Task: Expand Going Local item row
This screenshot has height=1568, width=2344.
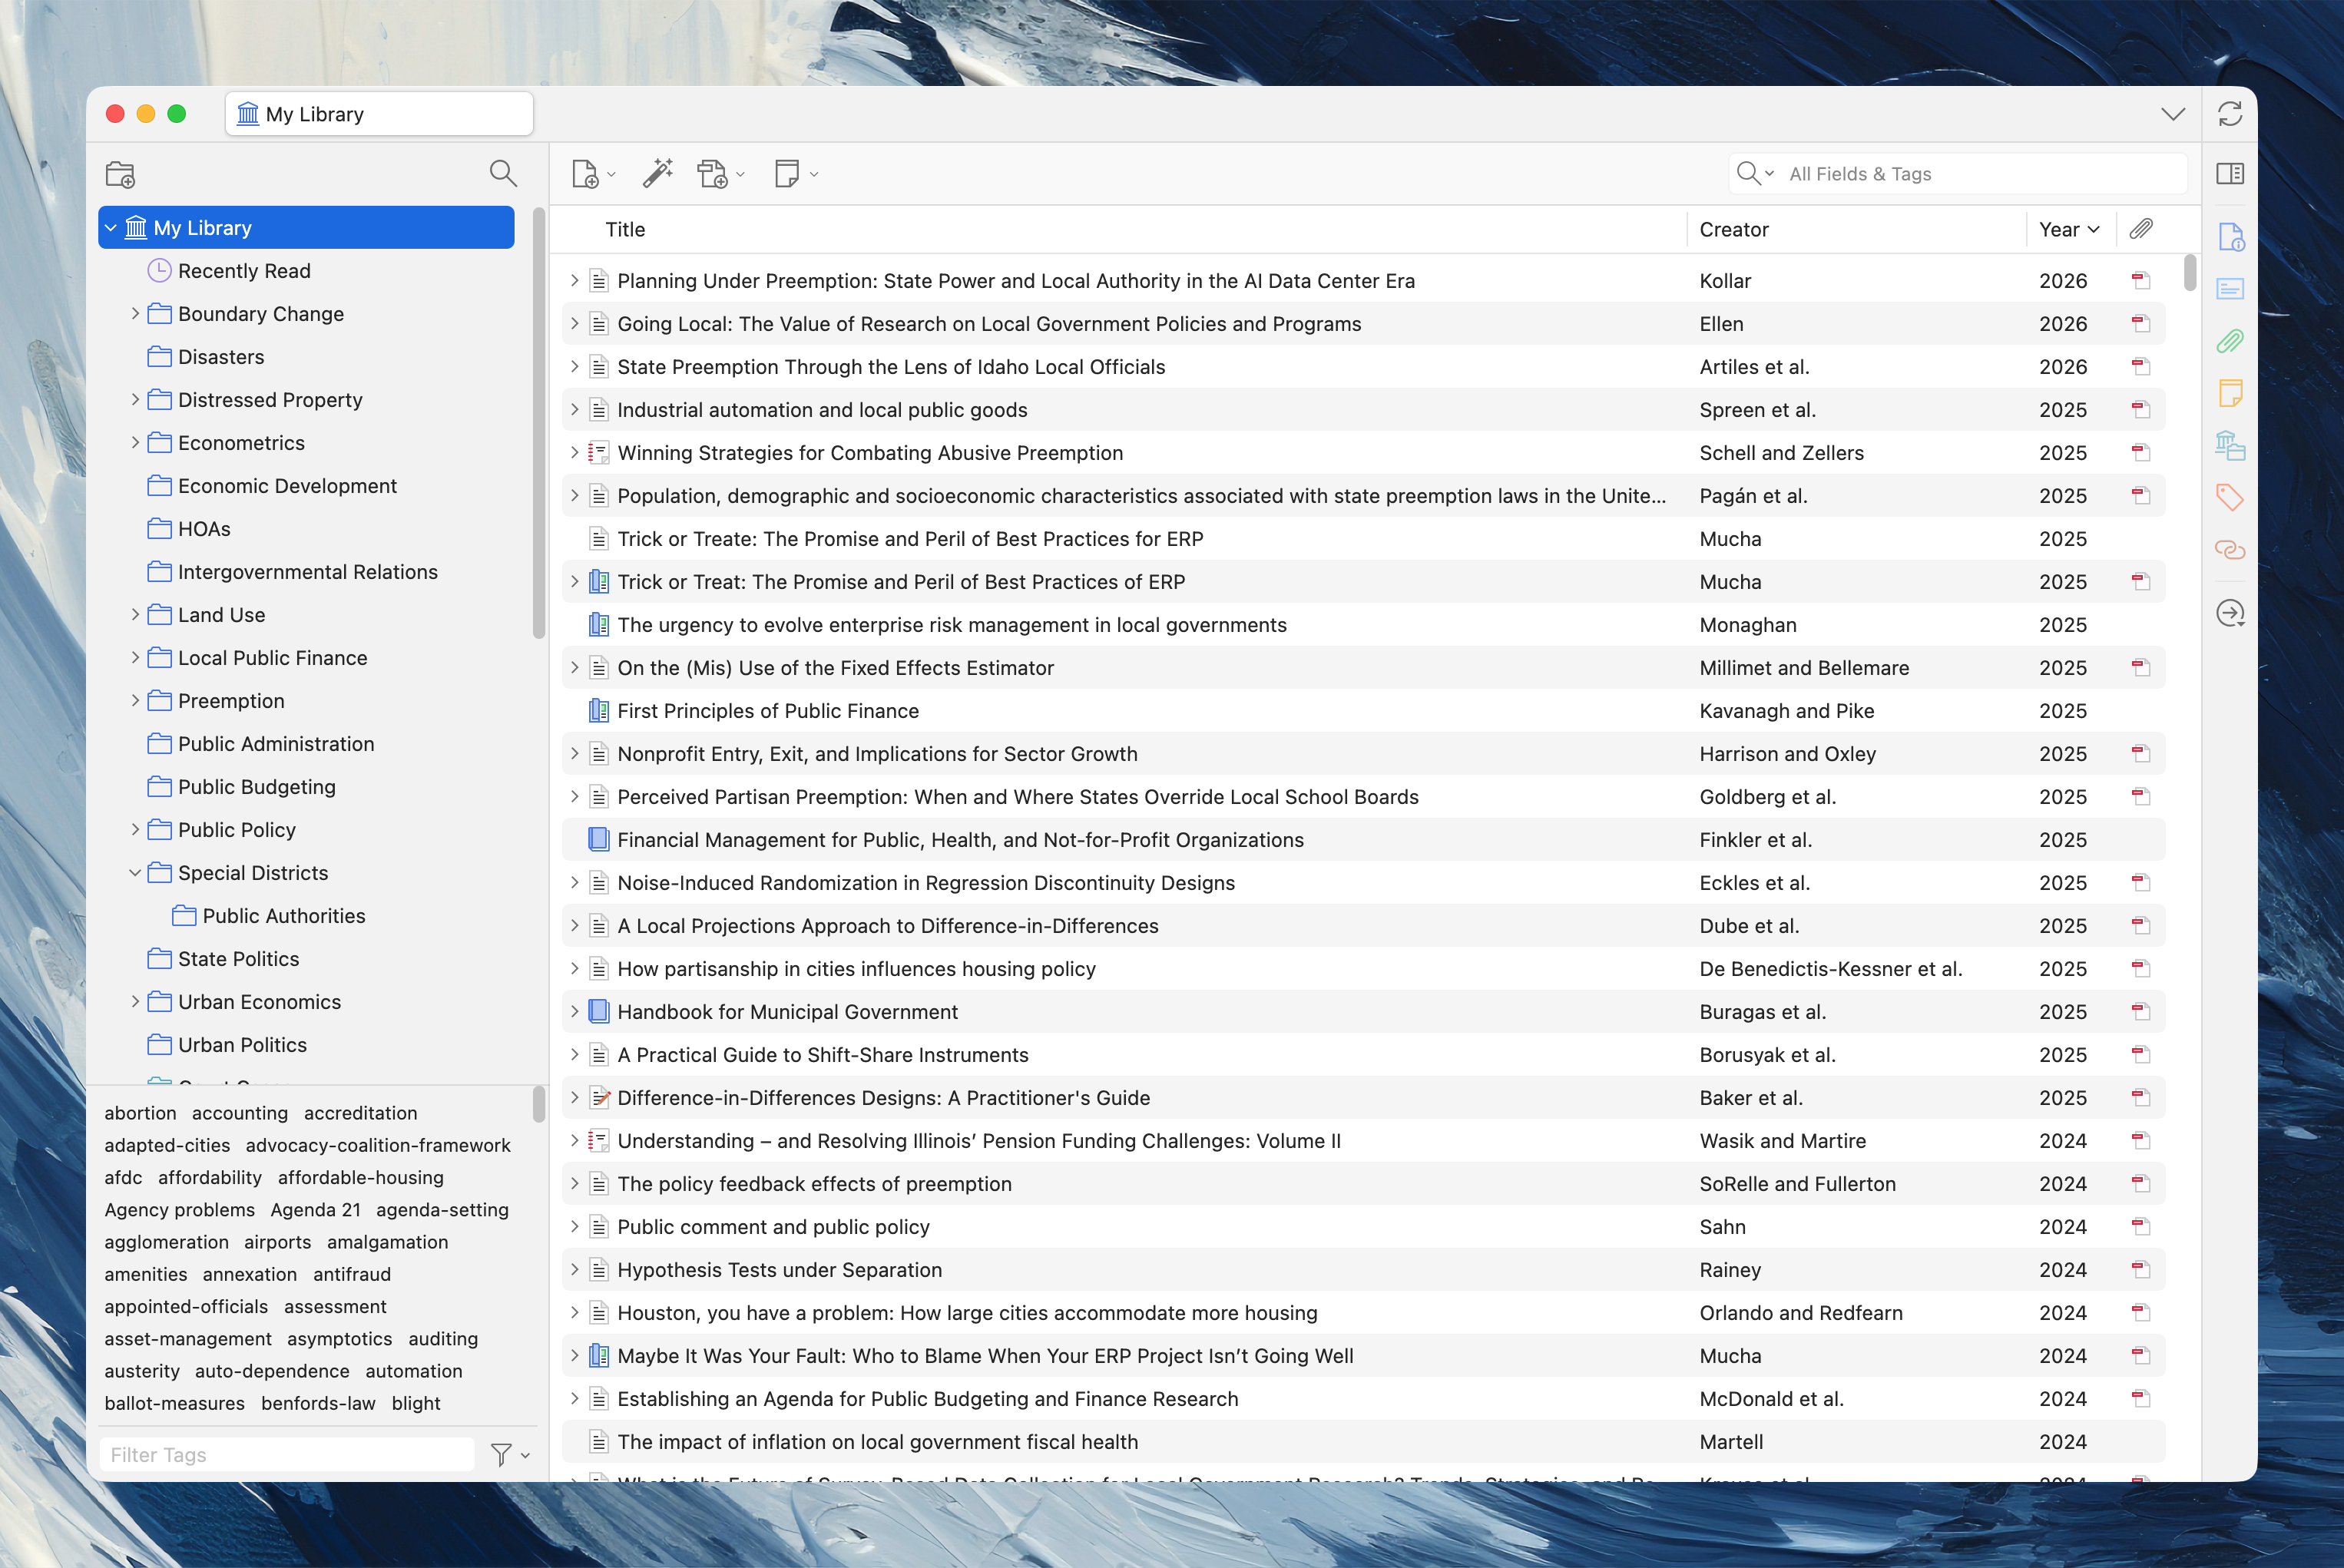Action: point(574,324)
